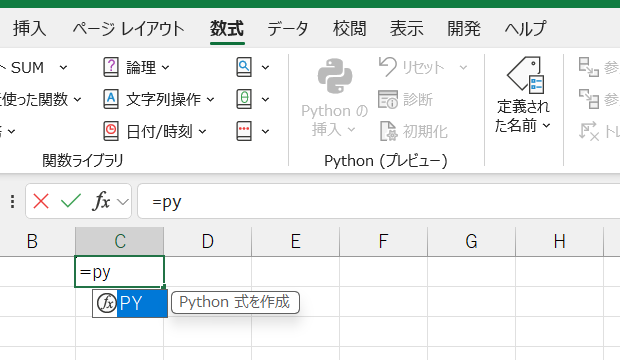
Task: Click the 診断 diagnostics button
Action: 405,99
